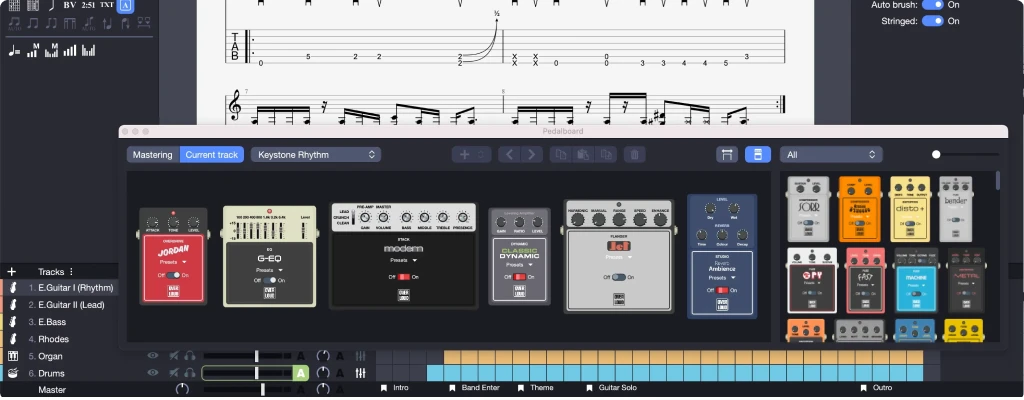This screenshot has width=1024, height=400.
Task: Open the Keystone Rhythm preset dropdown
Action: [x=316, y=155]
